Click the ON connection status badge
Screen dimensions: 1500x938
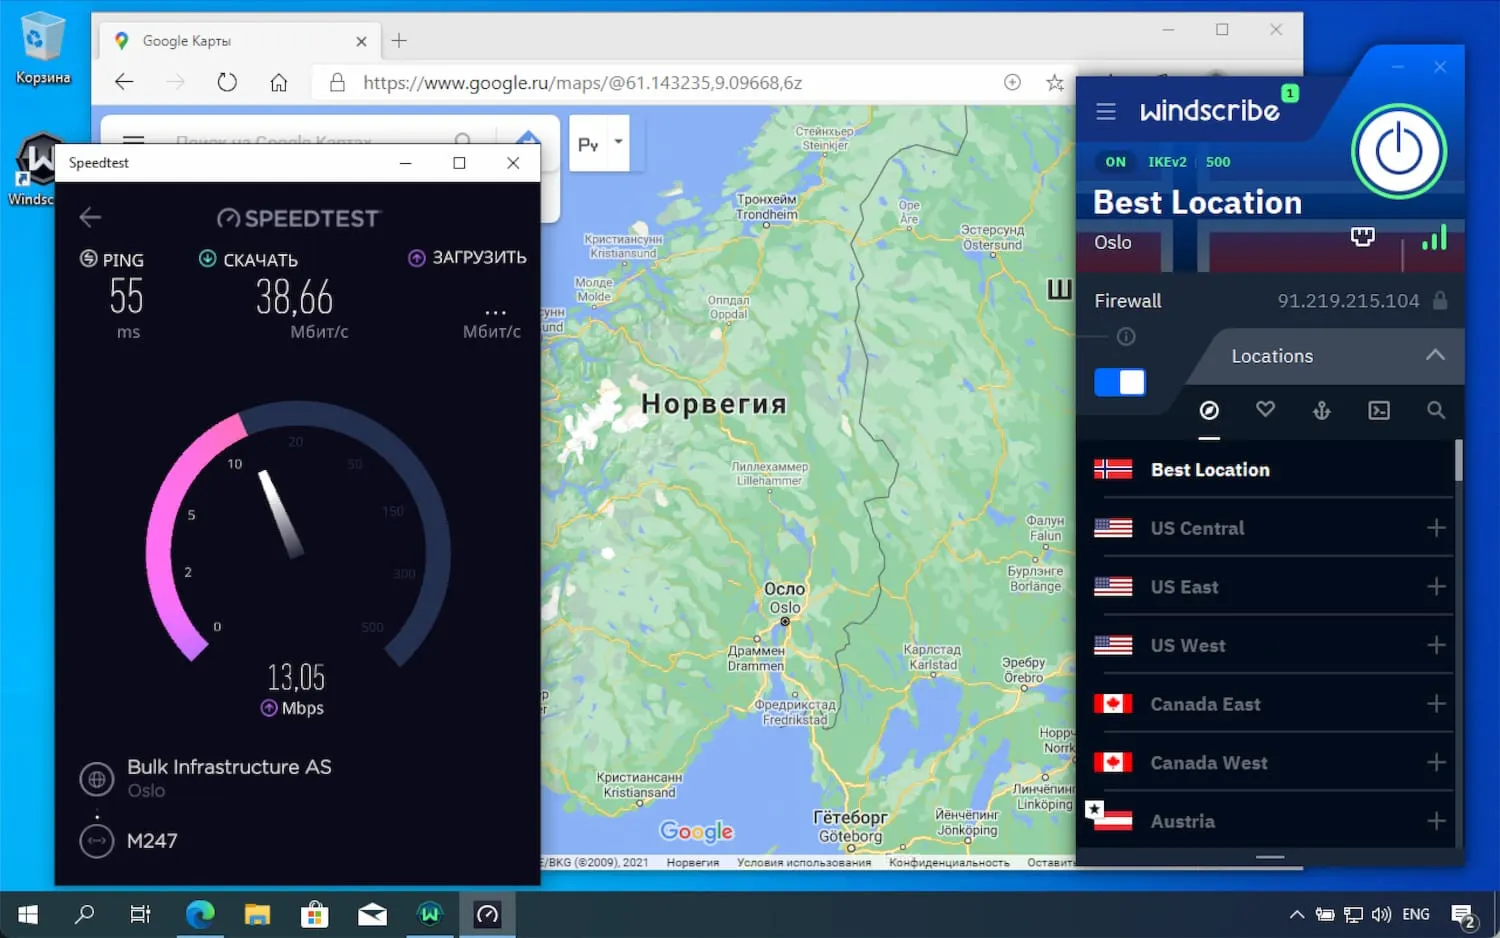pyautogui.click(x=1115, y=162)
